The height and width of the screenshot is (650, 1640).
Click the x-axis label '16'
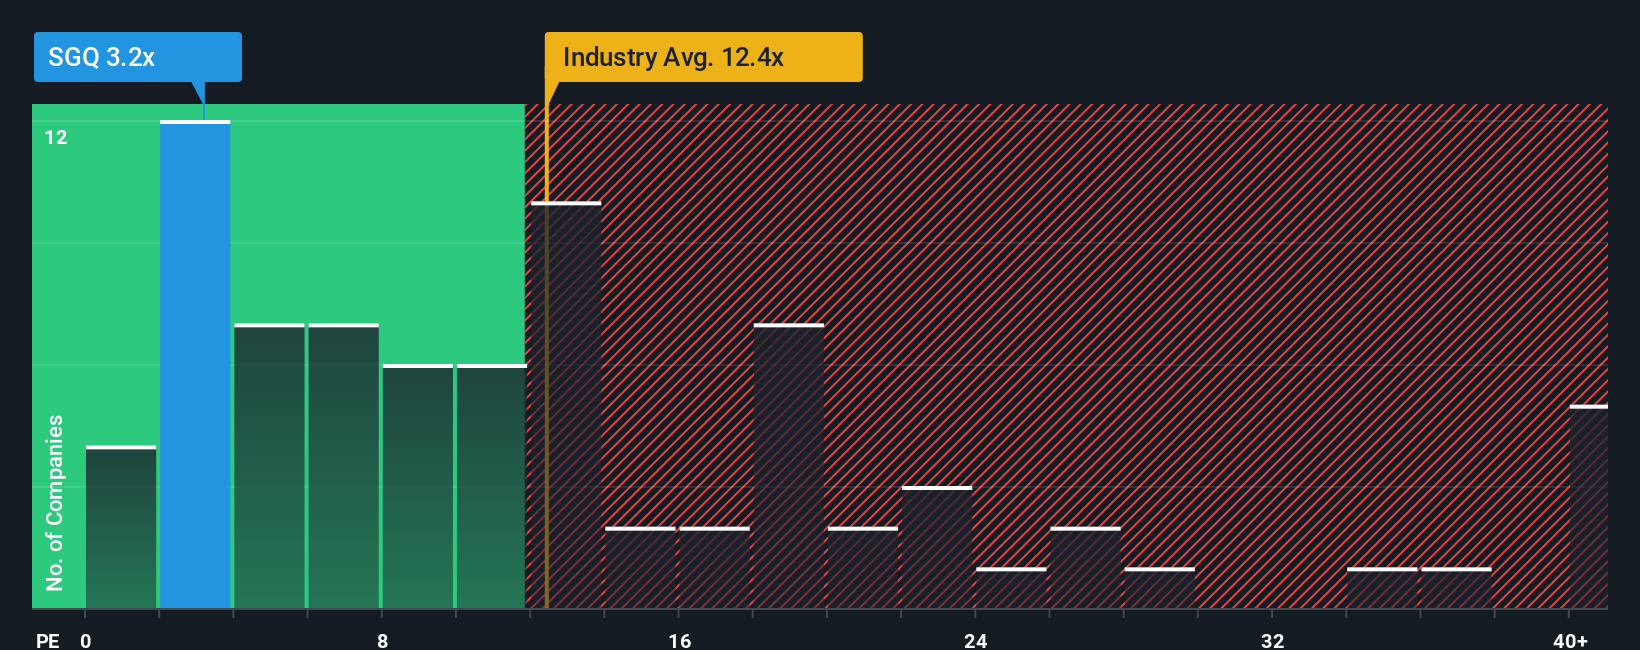pyautogui.click(x=680, y=640)
